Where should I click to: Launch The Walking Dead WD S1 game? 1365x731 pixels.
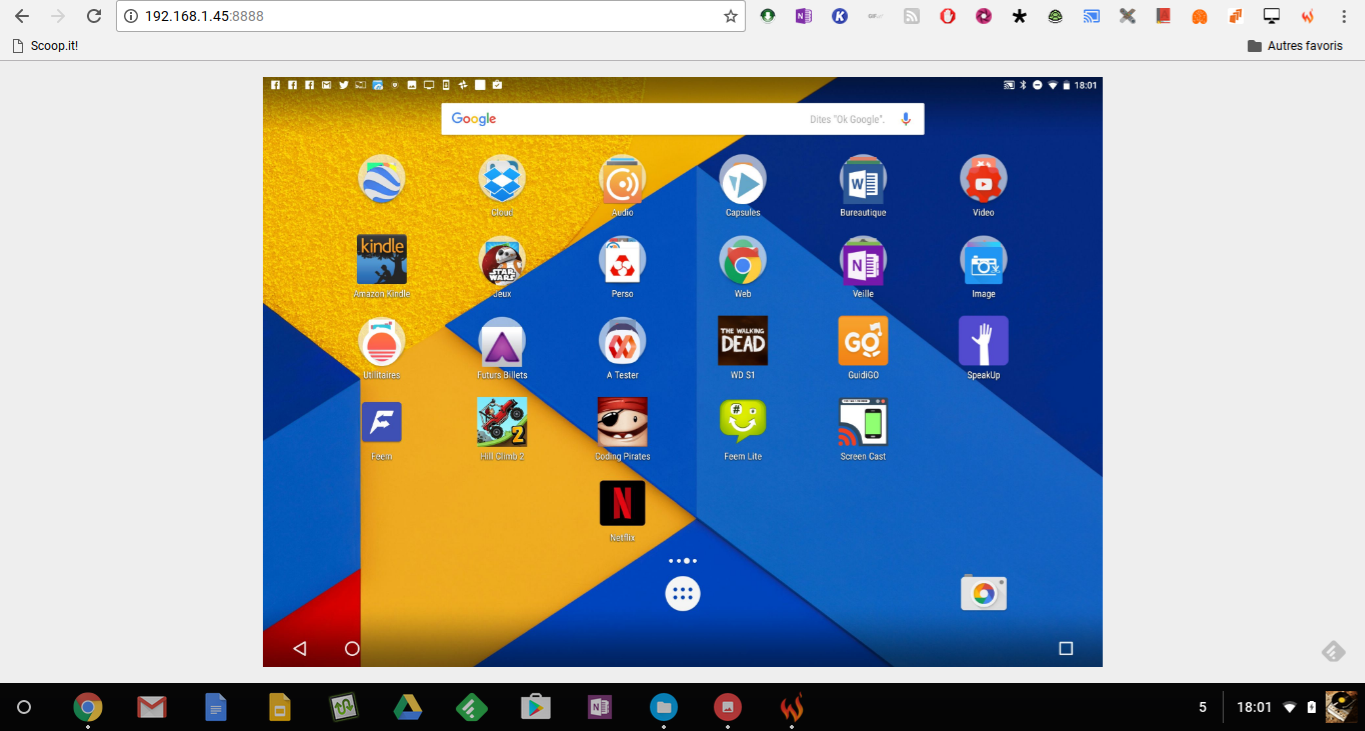(x=743, y=341)
